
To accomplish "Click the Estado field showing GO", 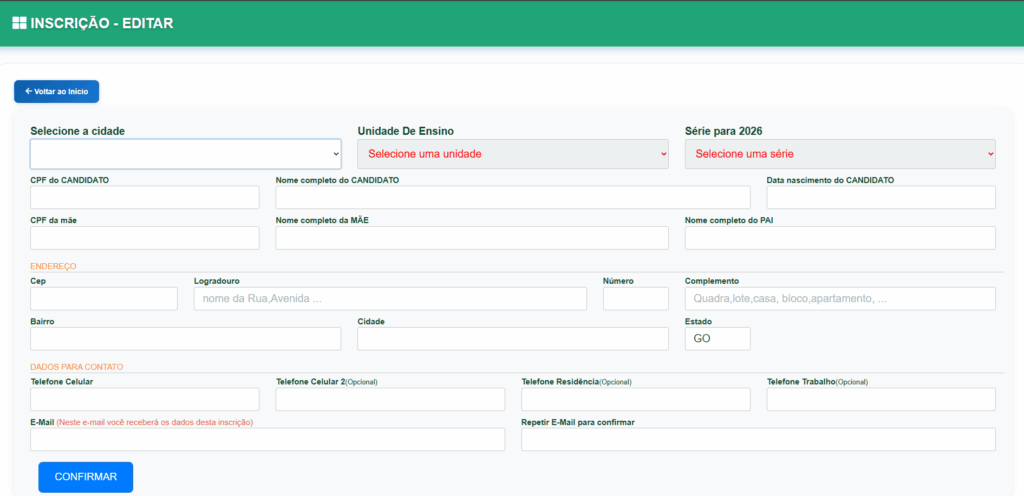I will point(717,339).
